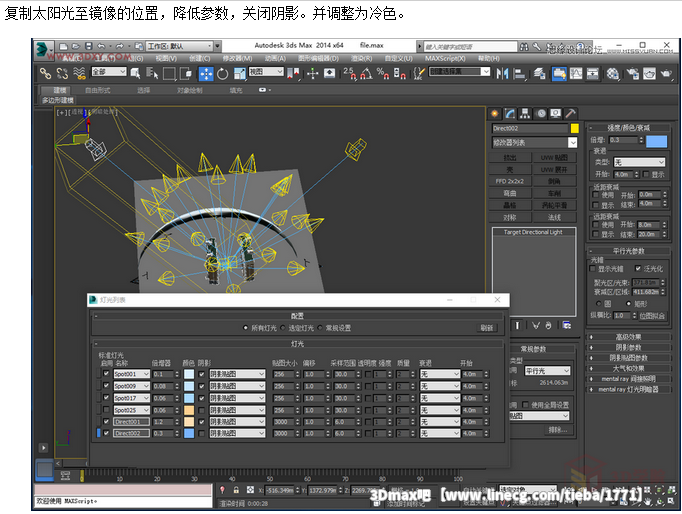Select the Select and Move tool

tap(206, 73)
